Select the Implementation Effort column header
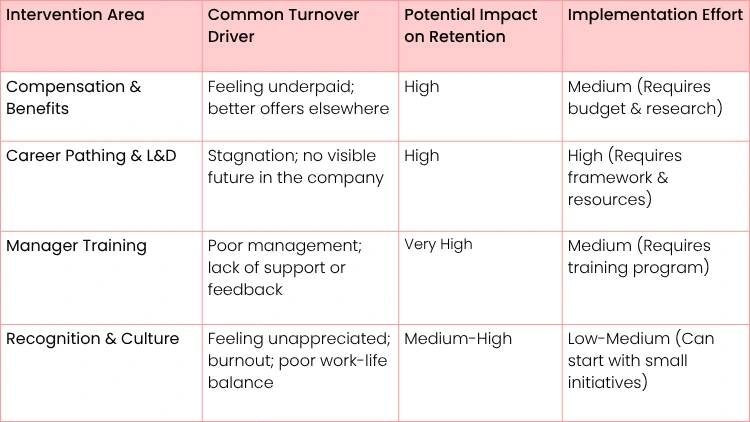The width and height of the screenshot is (750, 422). 655,15
